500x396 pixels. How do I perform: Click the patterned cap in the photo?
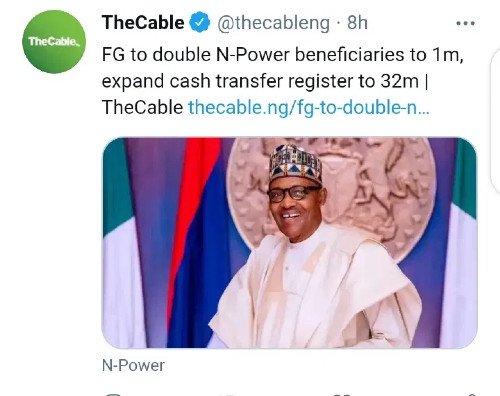(x=295, y=163)
